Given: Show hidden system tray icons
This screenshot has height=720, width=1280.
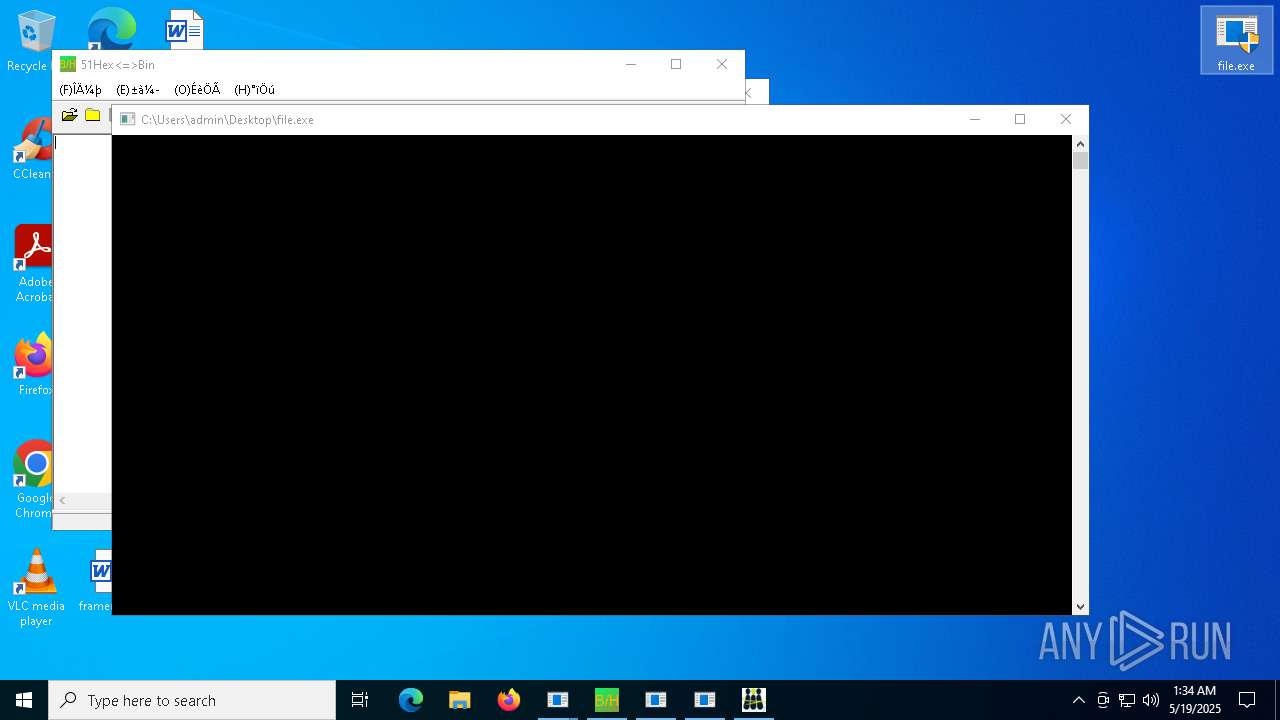Looking at the screenshot, I should [1078, 700].
